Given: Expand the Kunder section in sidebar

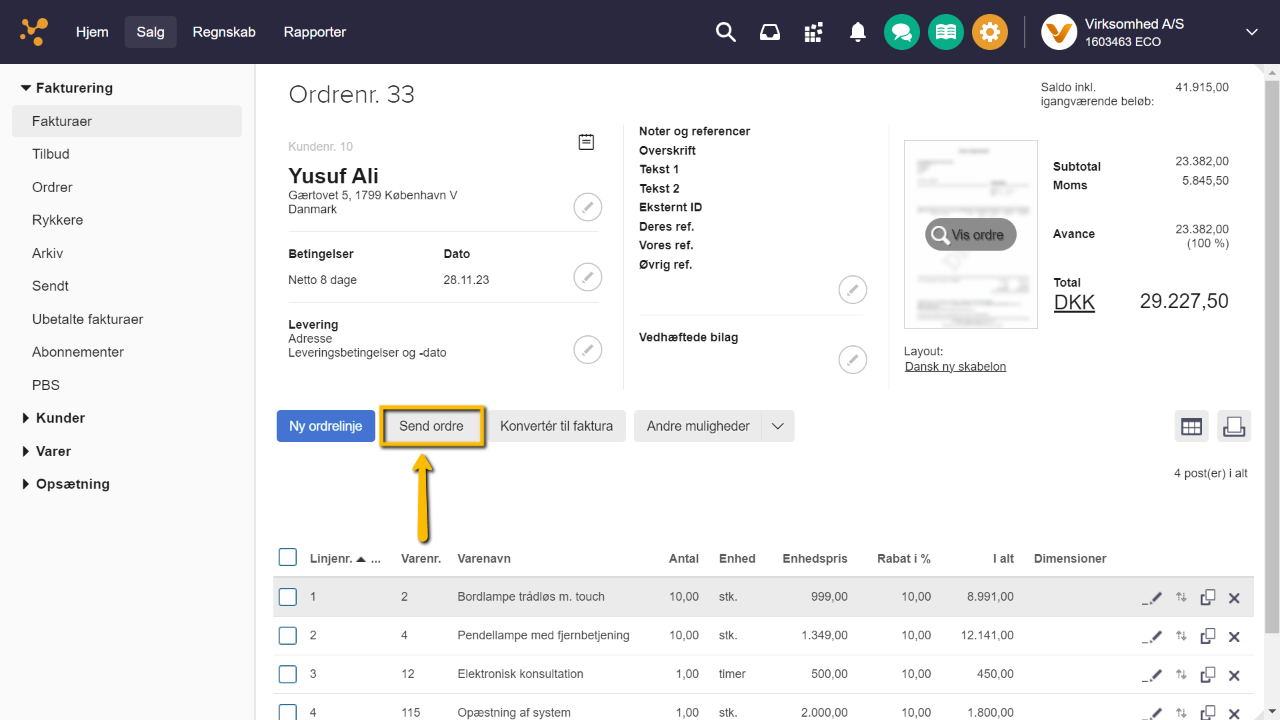Looking at the screenshot, I should pos(60,418).
